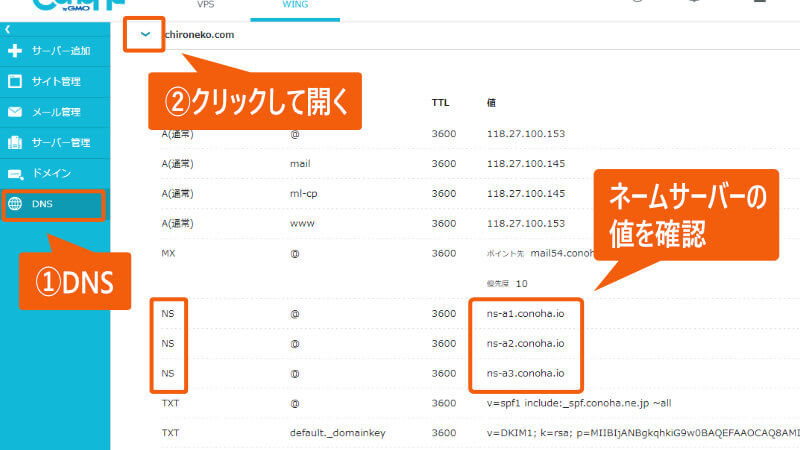Open サイト管理 menu item
This screenshot has height=450, width=800.
[x=55, y=82]
